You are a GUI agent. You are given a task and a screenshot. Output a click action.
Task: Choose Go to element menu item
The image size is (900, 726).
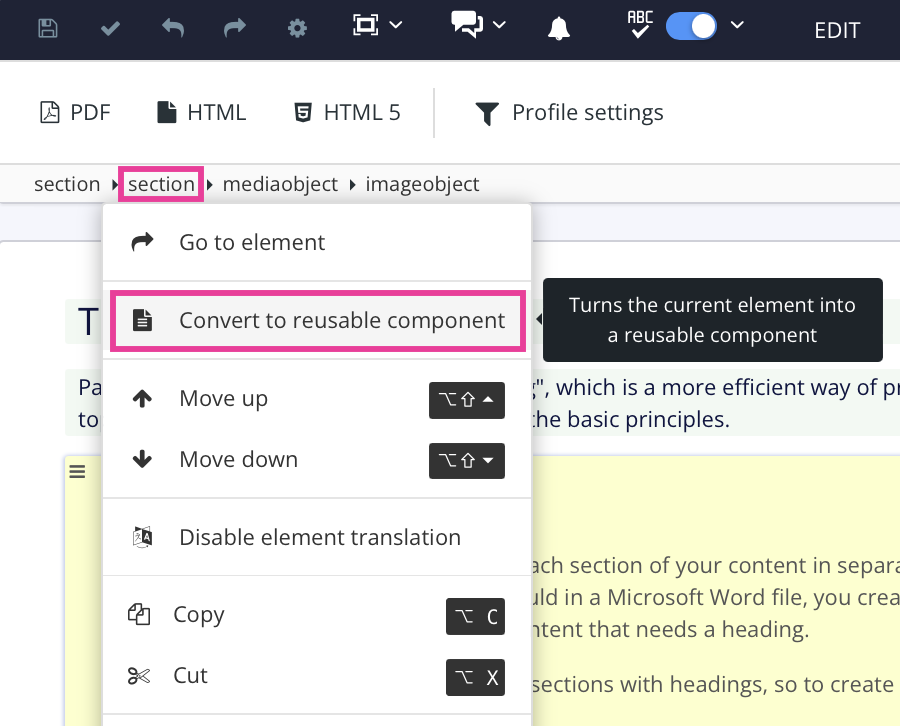click(x=252, y=242)
